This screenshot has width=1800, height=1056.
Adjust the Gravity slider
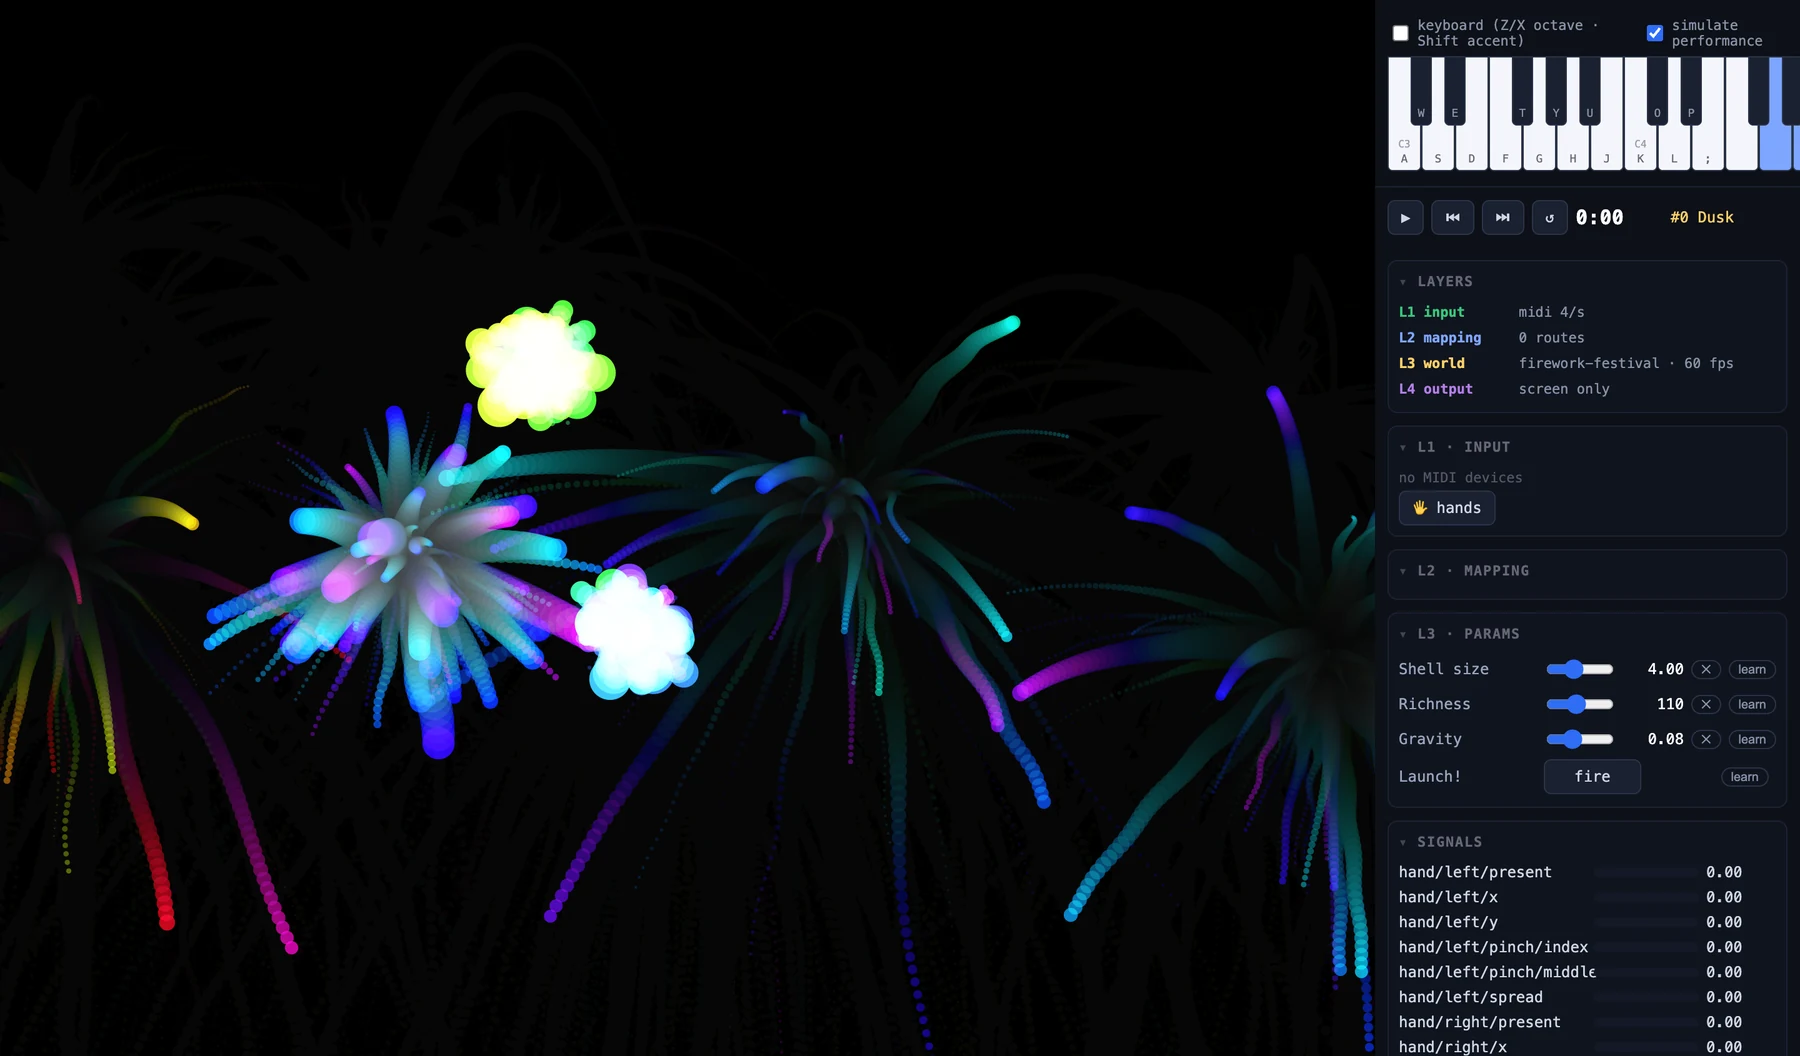pyautogui.click(x=1580, y=739)
